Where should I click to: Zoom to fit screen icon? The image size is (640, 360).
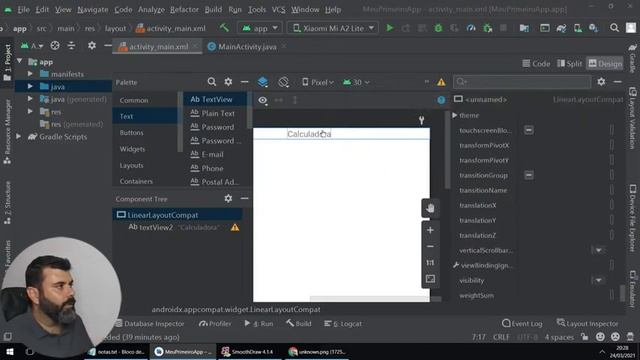coord(430,279)
